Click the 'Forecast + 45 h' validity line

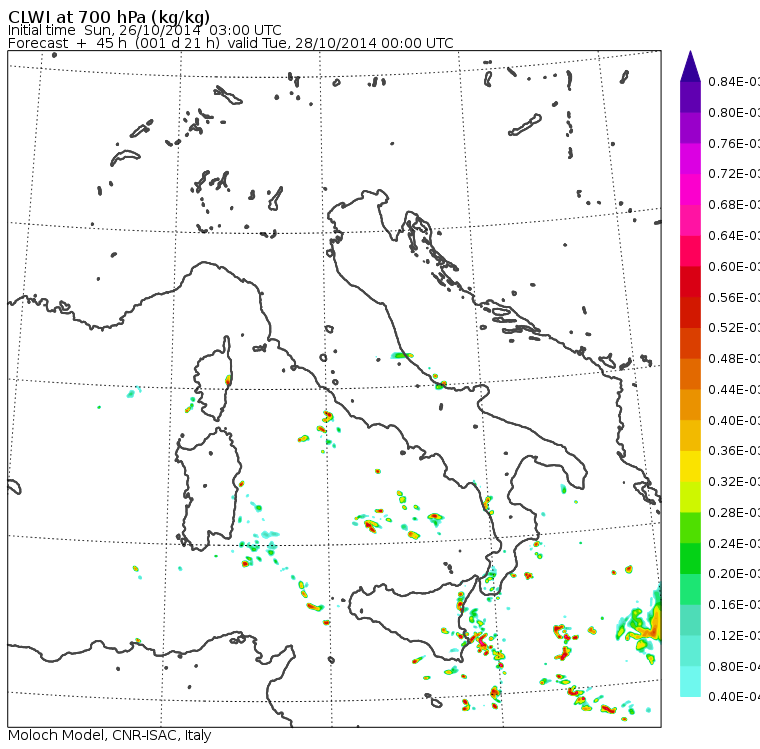231,43
